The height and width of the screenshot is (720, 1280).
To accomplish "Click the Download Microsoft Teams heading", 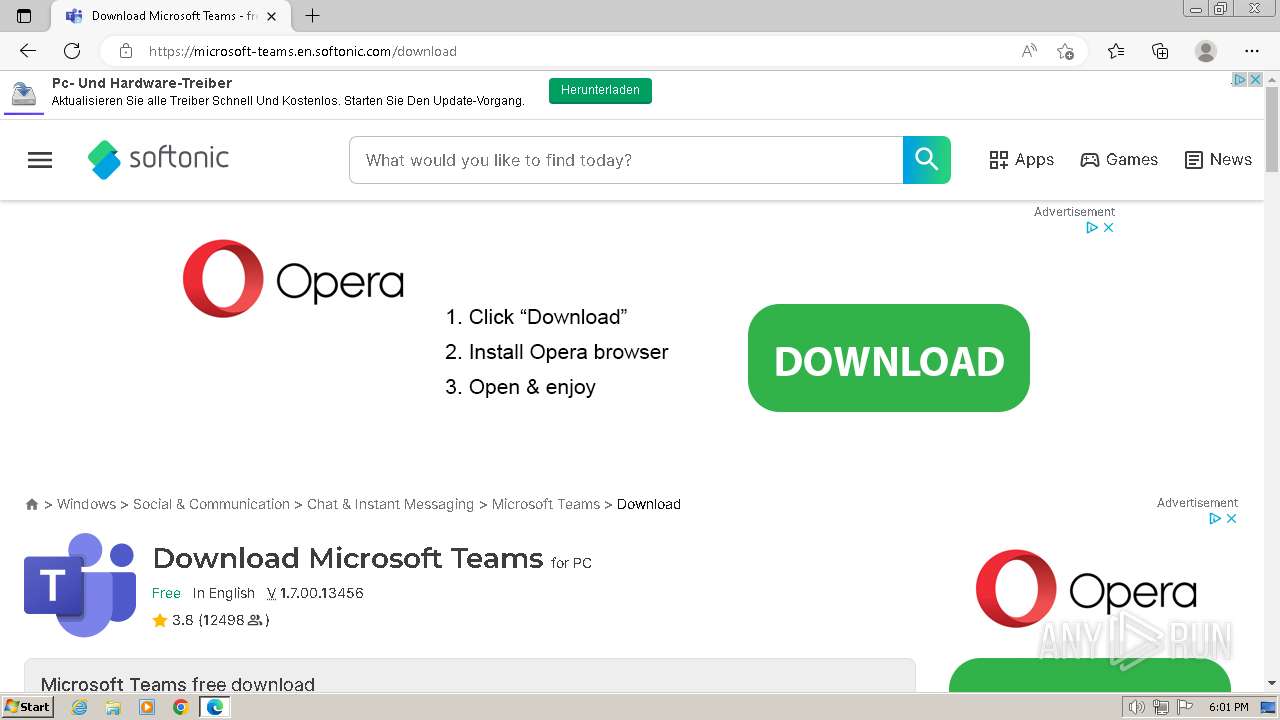I will (x=347, y=558).
